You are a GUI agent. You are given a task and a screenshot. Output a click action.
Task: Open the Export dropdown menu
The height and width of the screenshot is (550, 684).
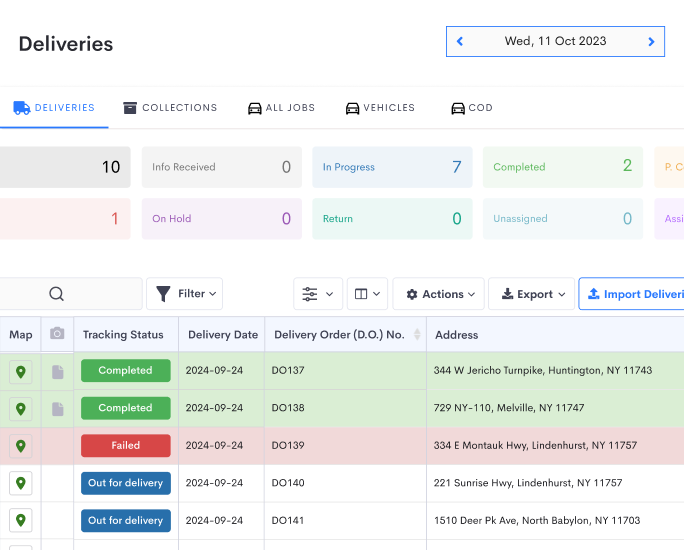(531, 294)
